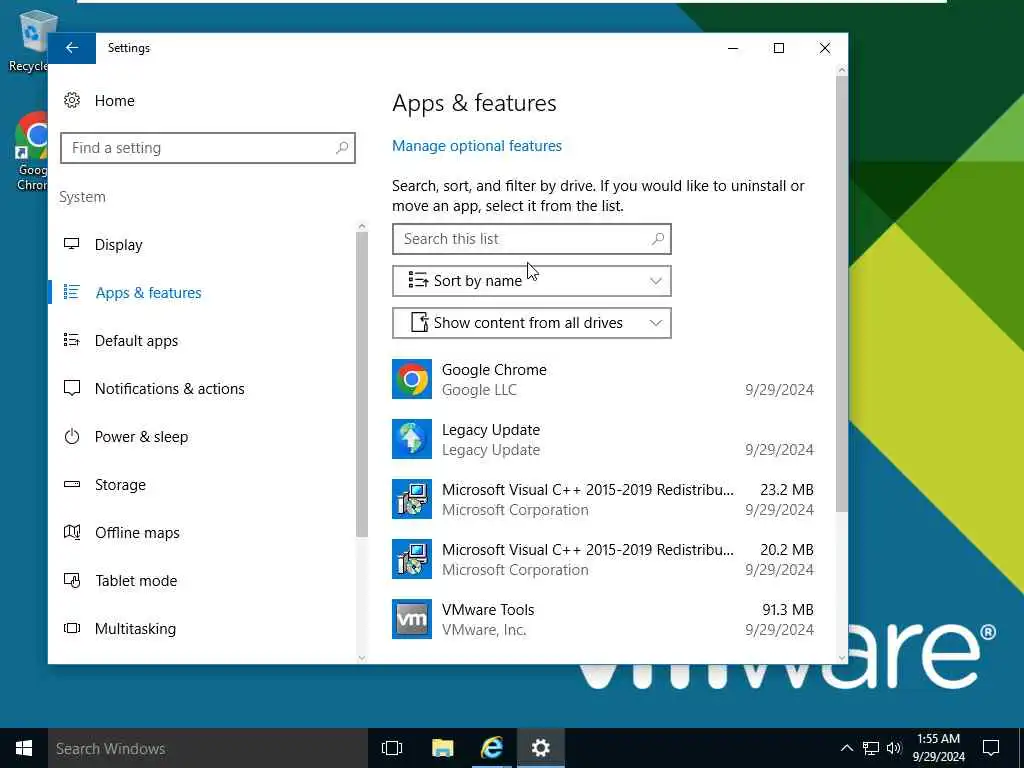Image resolution: width=1024 pixels, height=768 pixels.
Task: Click the 23.2 MB size value
Action: tap(786, 490)
